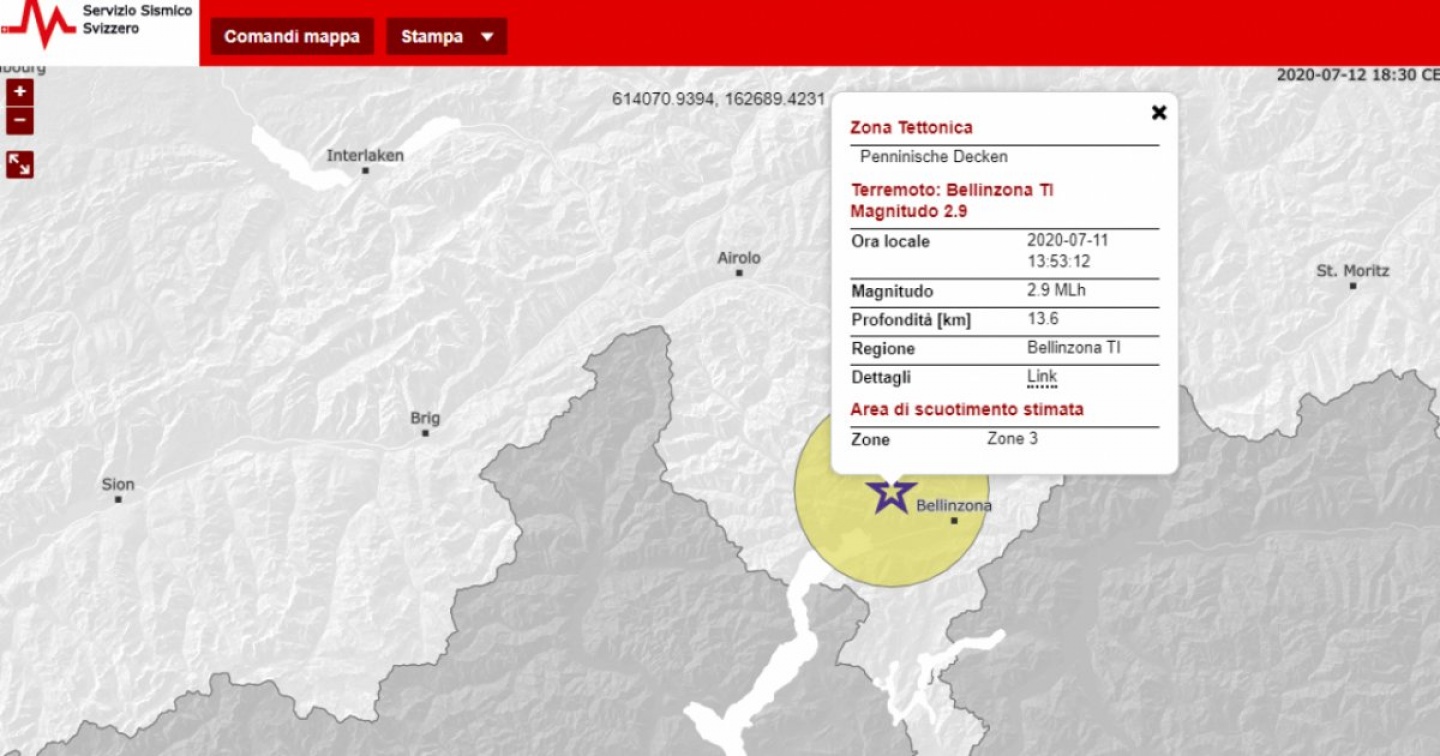This screenshot has width=1440, height=756.
Task: Close the earthquake info popup
Action: (x=1159, y=113)
